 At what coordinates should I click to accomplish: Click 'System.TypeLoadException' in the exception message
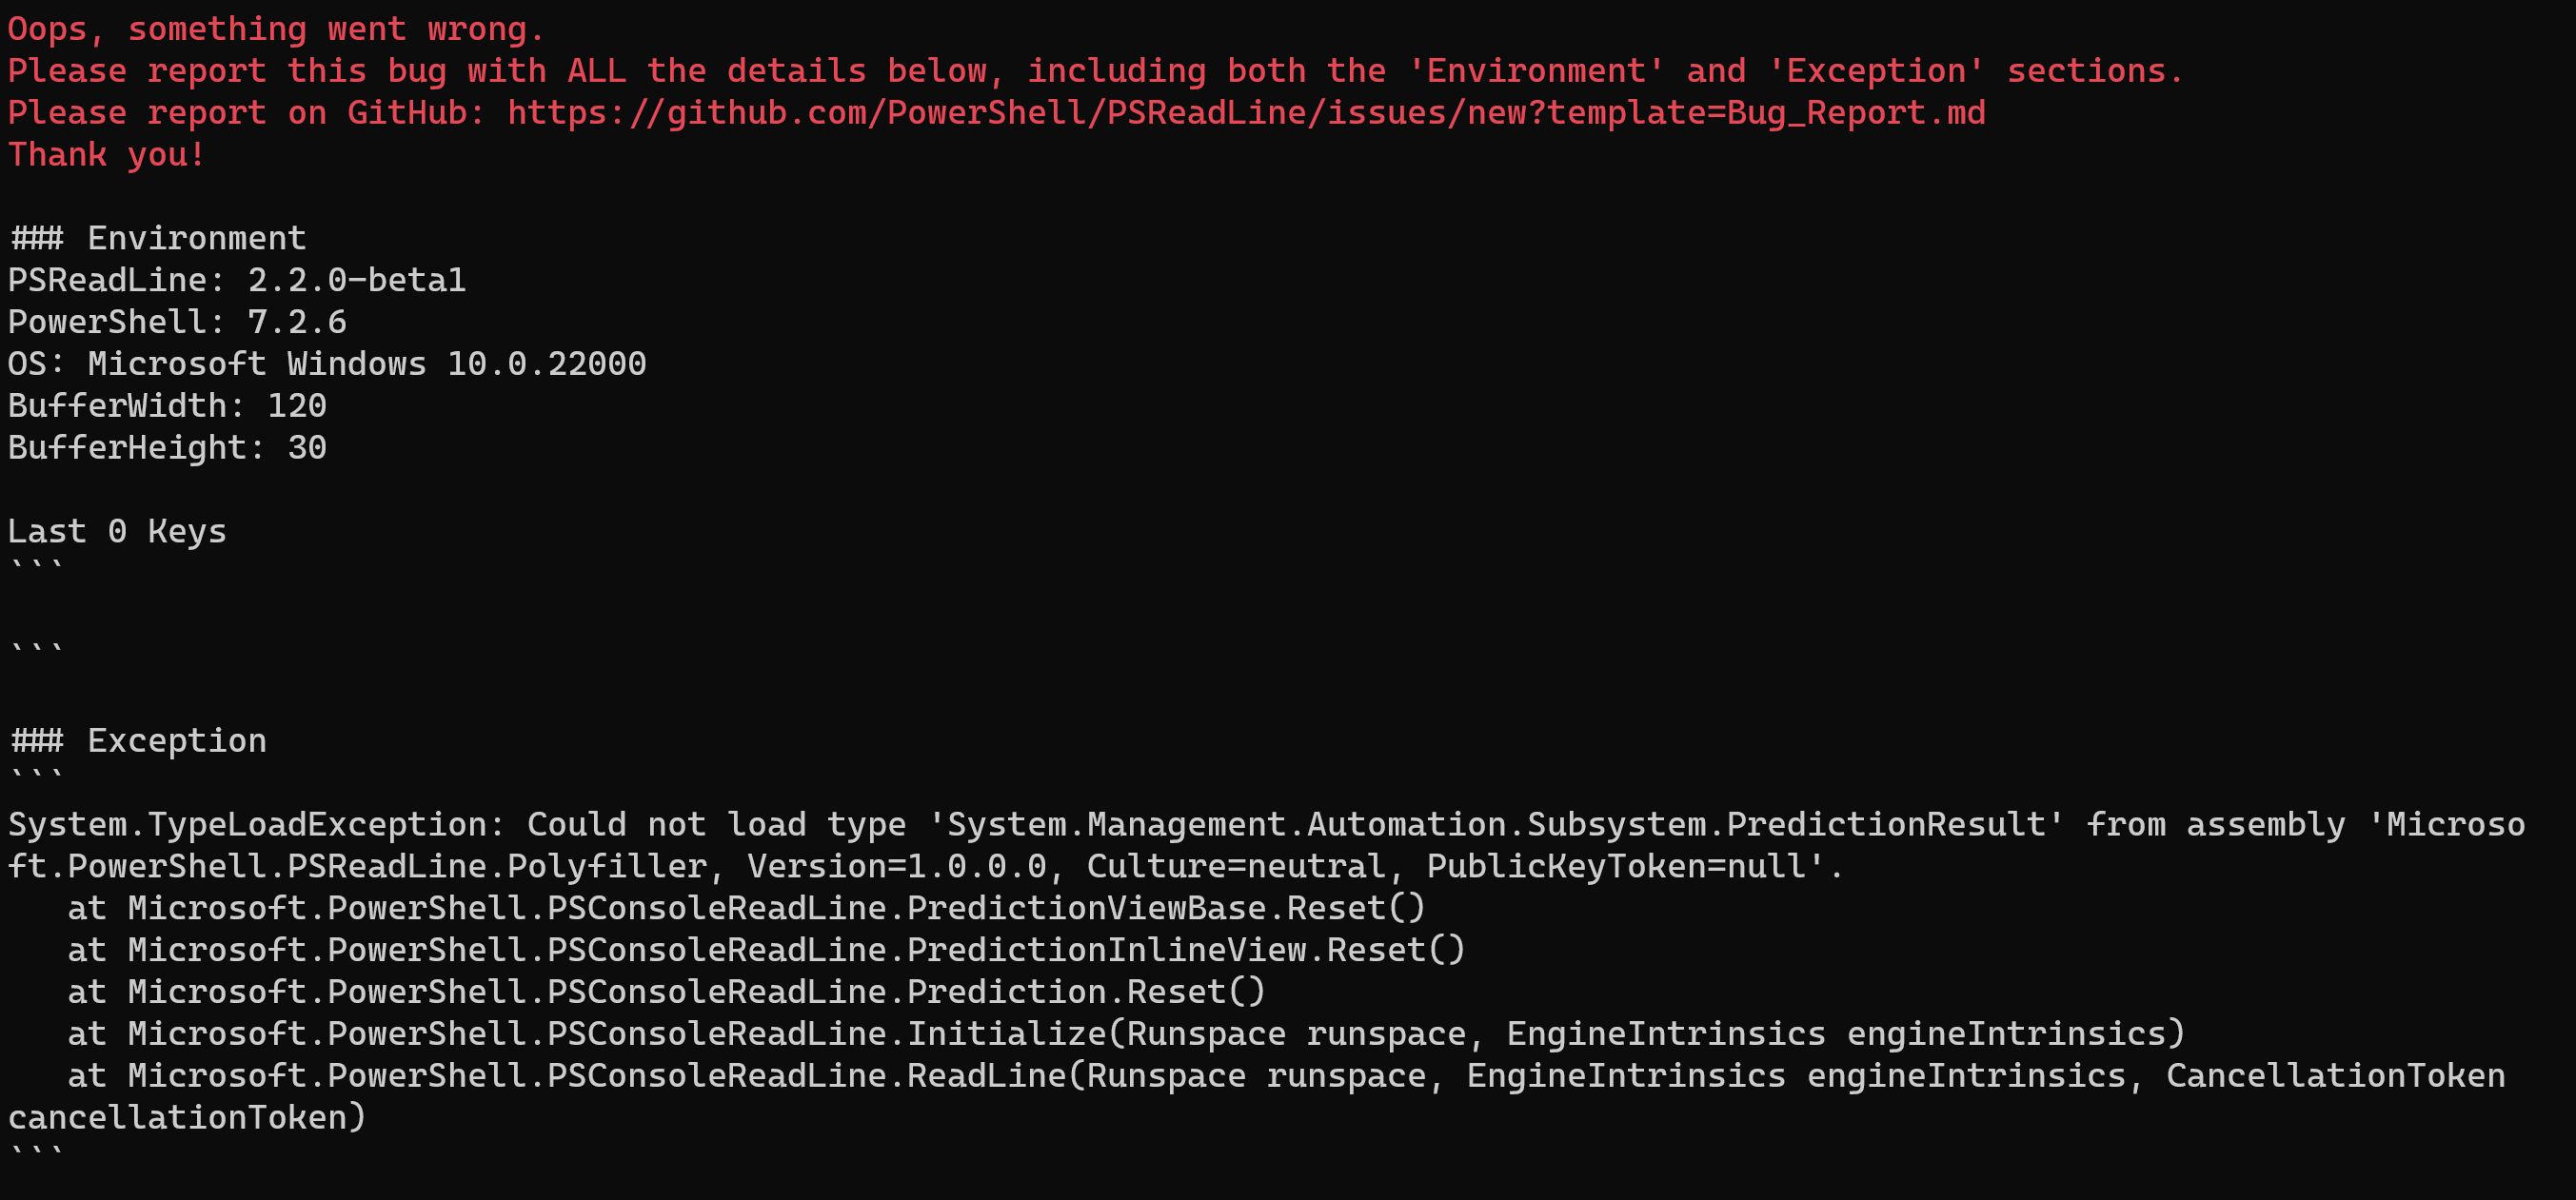click(247, 825)
